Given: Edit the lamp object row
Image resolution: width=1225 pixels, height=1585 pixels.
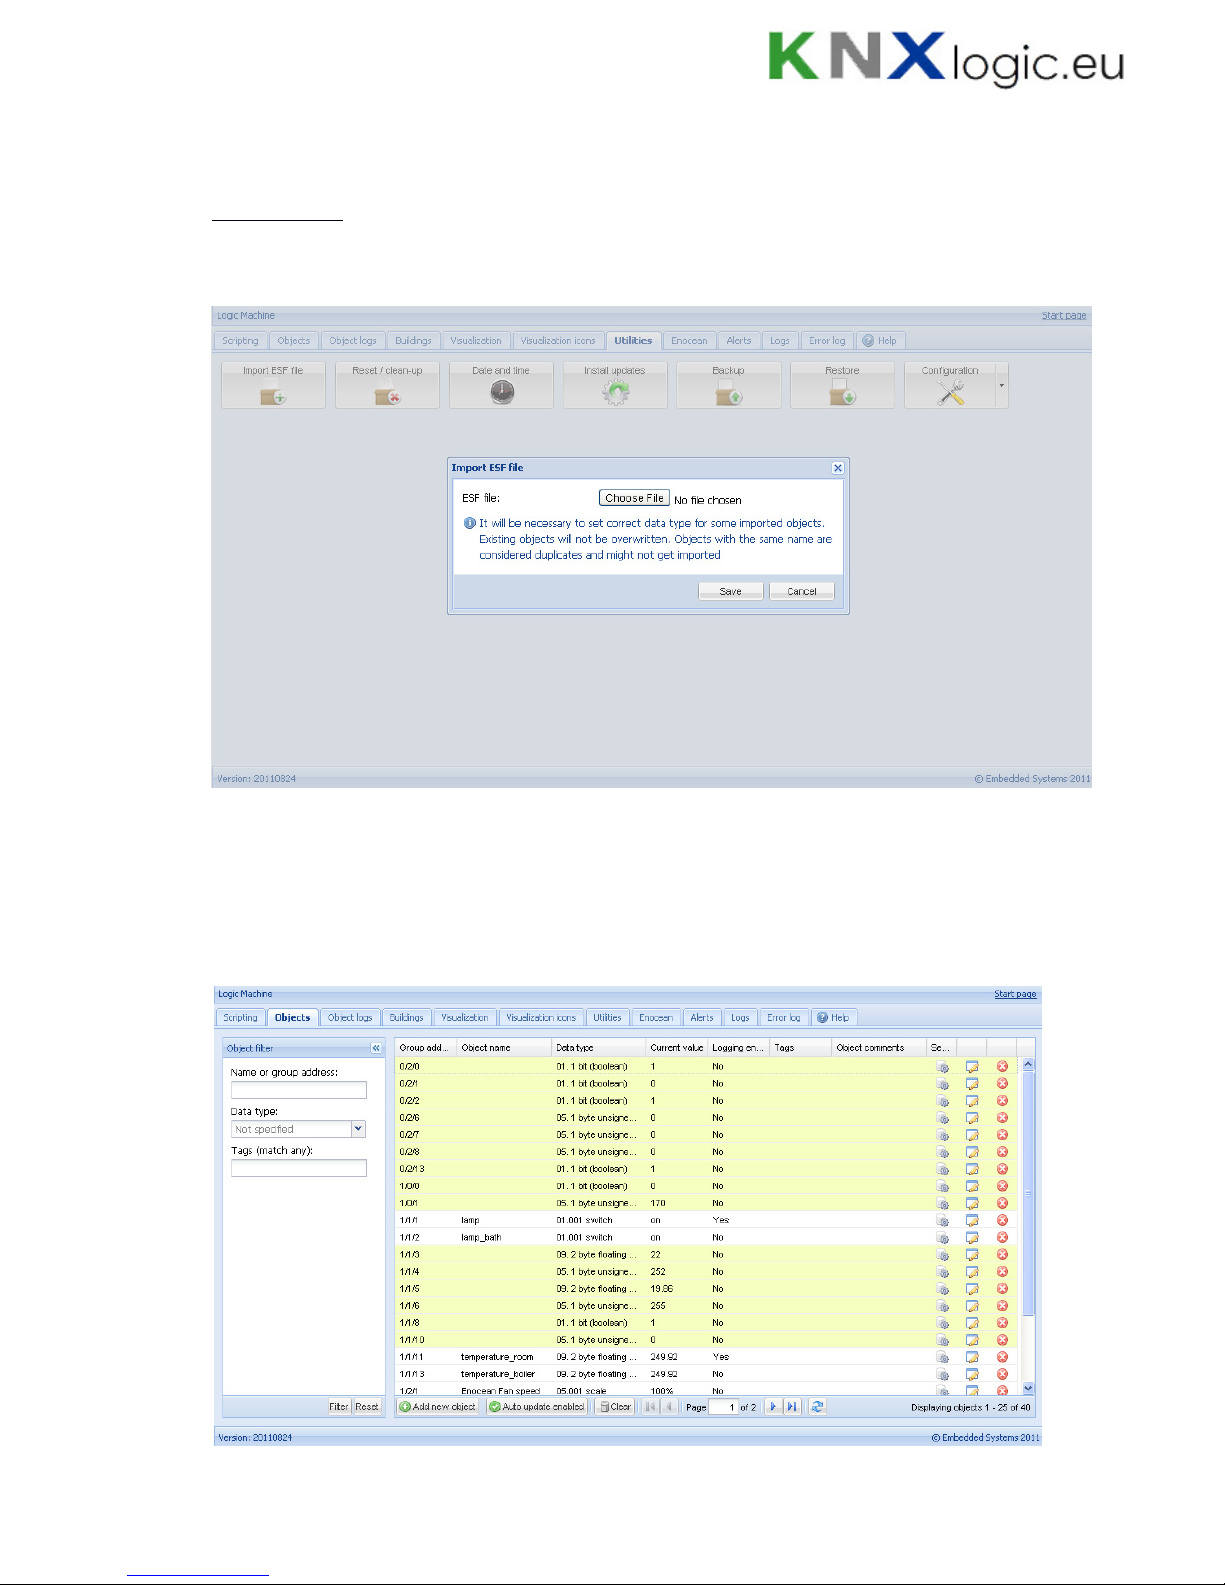Looking at the screenshot, I should 972,1220.
